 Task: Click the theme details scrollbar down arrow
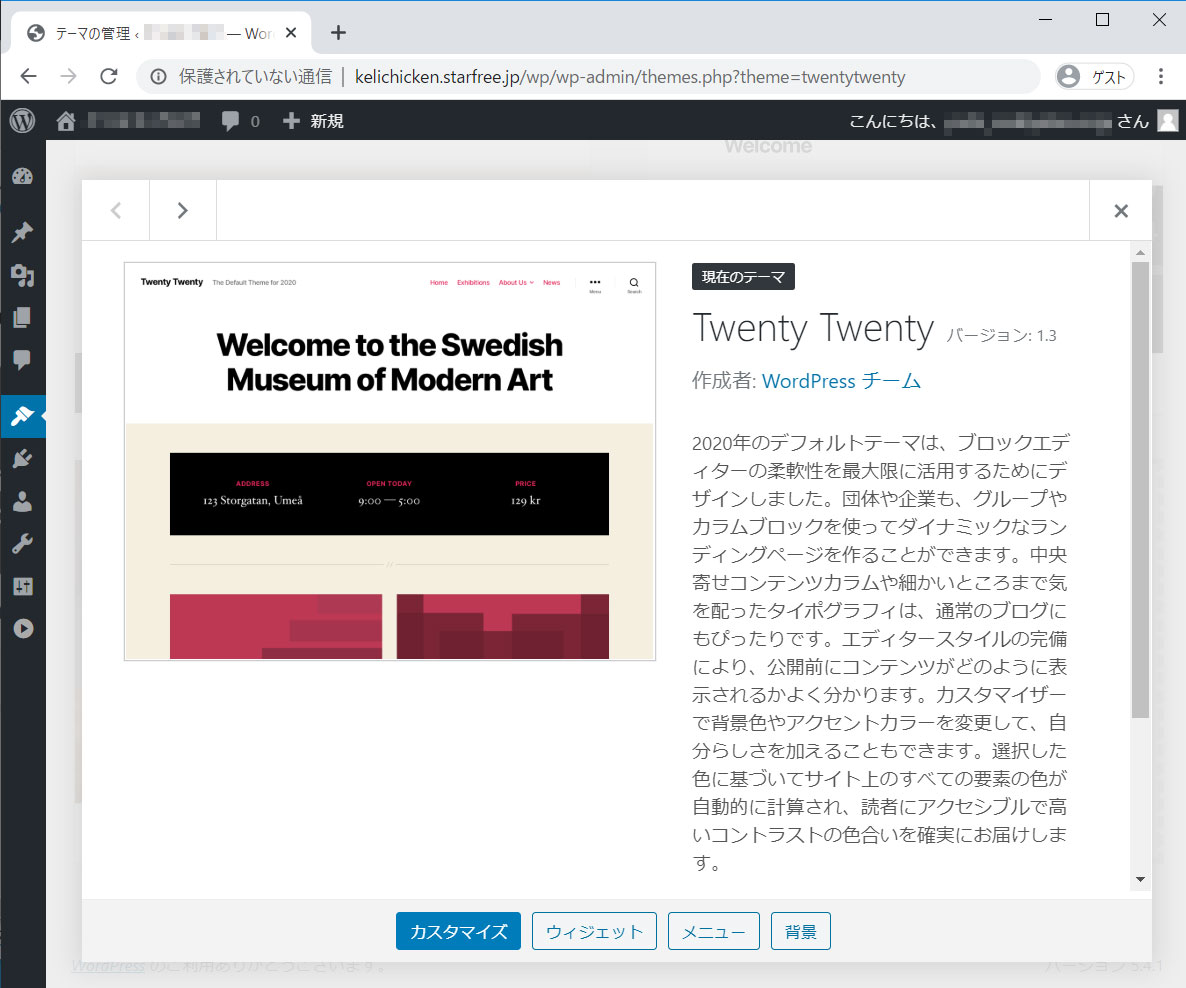point(1141,880)
